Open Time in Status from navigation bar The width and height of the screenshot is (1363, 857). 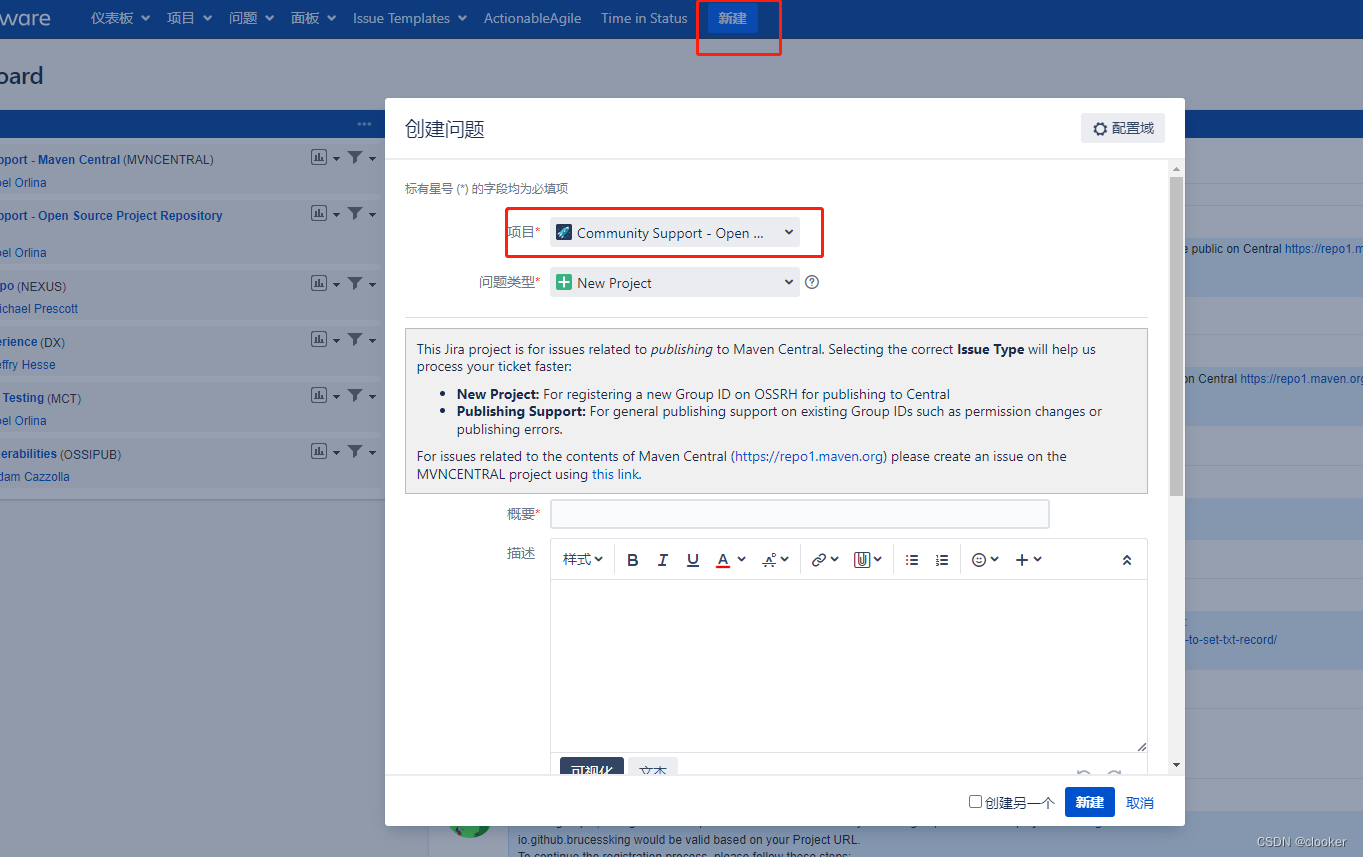pyautogui.click(x=644, y=18)
